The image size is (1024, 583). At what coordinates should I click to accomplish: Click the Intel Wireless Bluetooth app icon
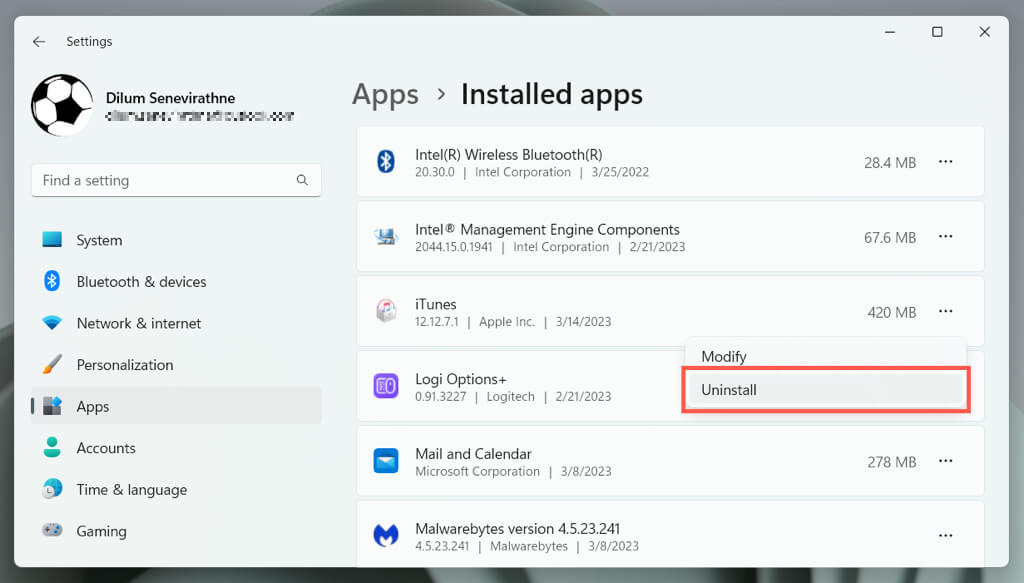click(386, 162)
